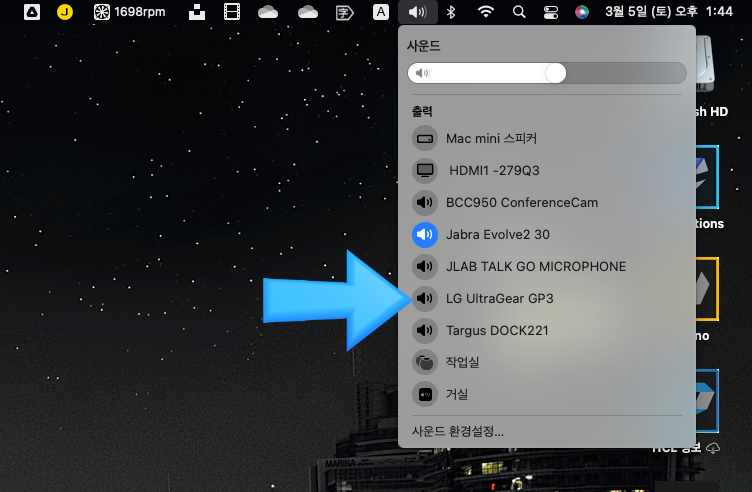The image size is (752, 492).
Task: Adjust the sound volume slider knob
Action: pyautogui.click(x=555, y=73)
